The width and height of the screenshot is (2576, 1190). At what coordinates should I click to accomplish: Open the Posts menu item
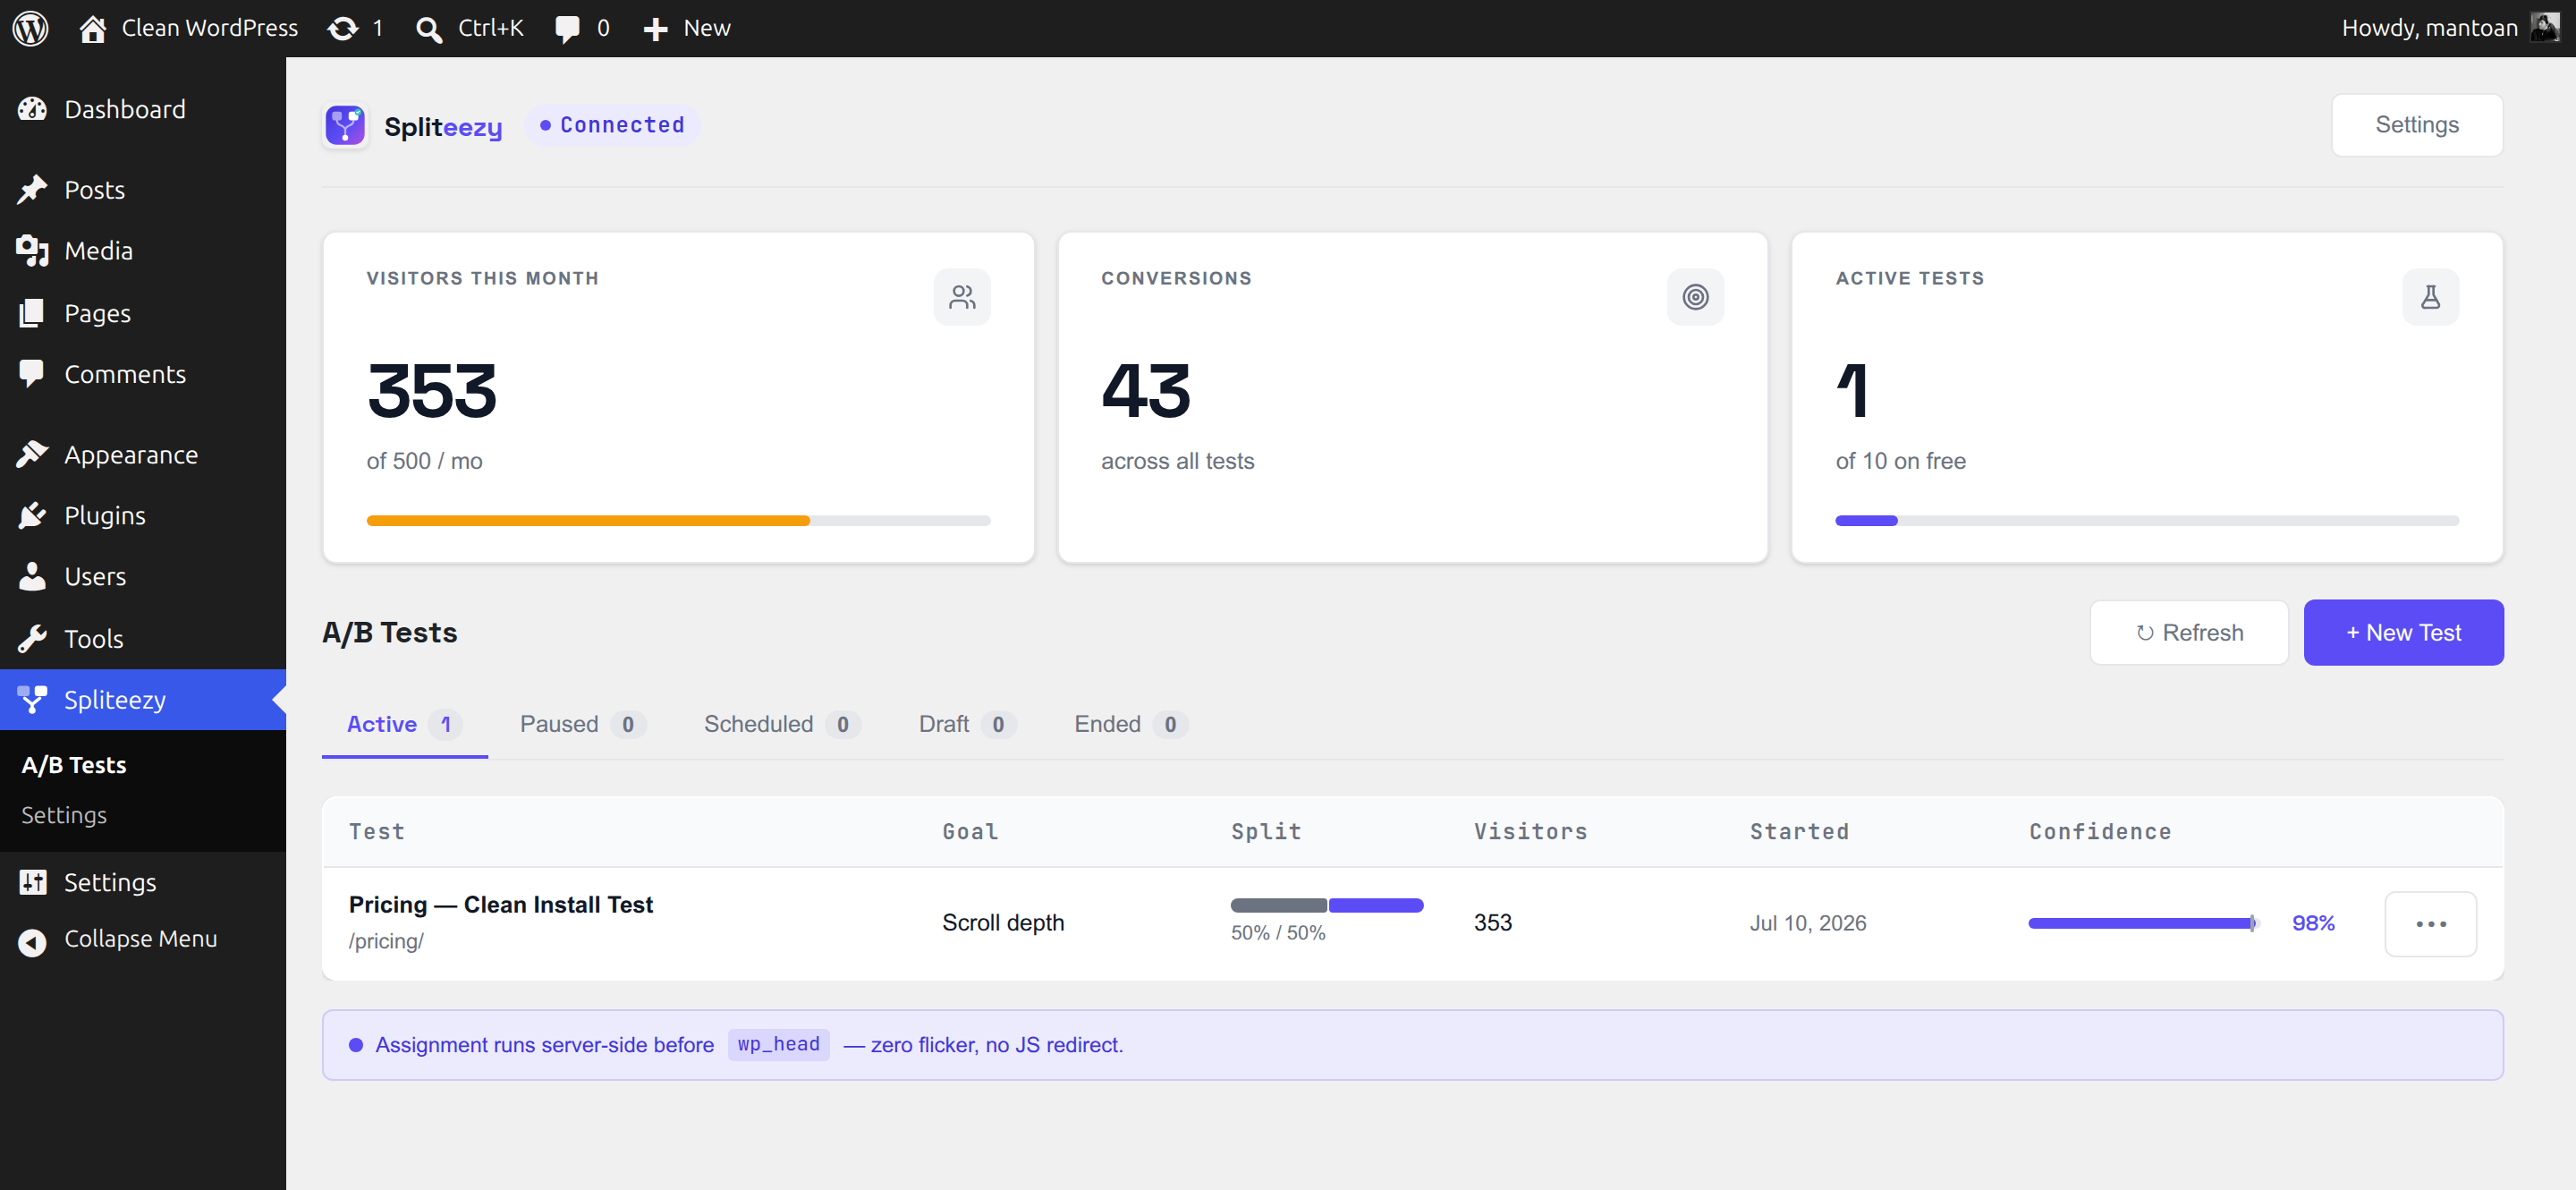143,189
